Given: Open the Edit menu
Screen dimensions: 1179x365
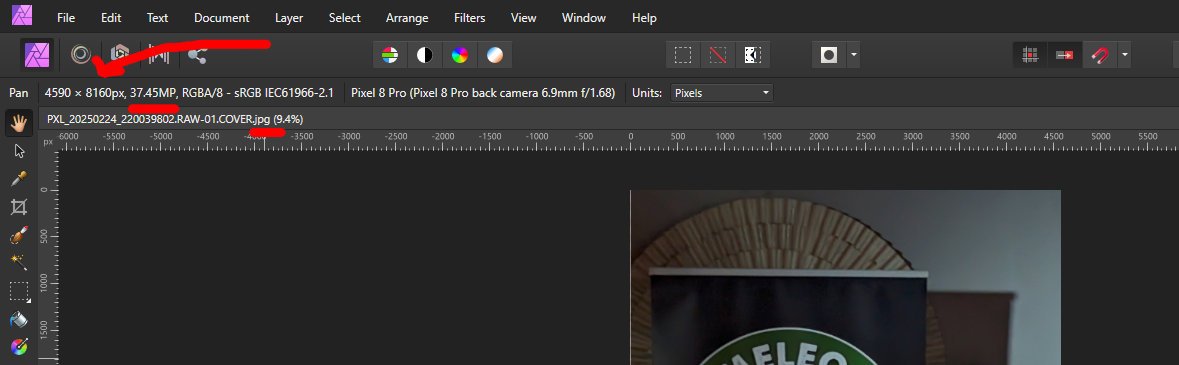Looking at the screenshot, I should [111, 17].
